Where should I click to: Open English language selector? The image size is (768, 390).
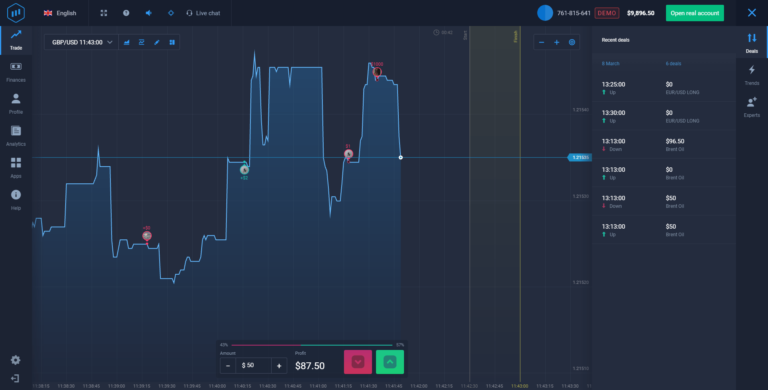coord(60,13)
